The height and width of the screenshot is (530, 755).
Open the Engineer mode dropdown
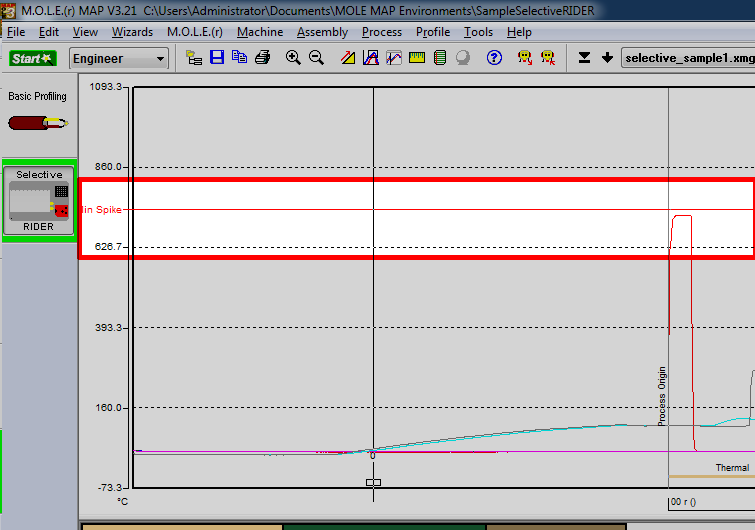(118, 59)
